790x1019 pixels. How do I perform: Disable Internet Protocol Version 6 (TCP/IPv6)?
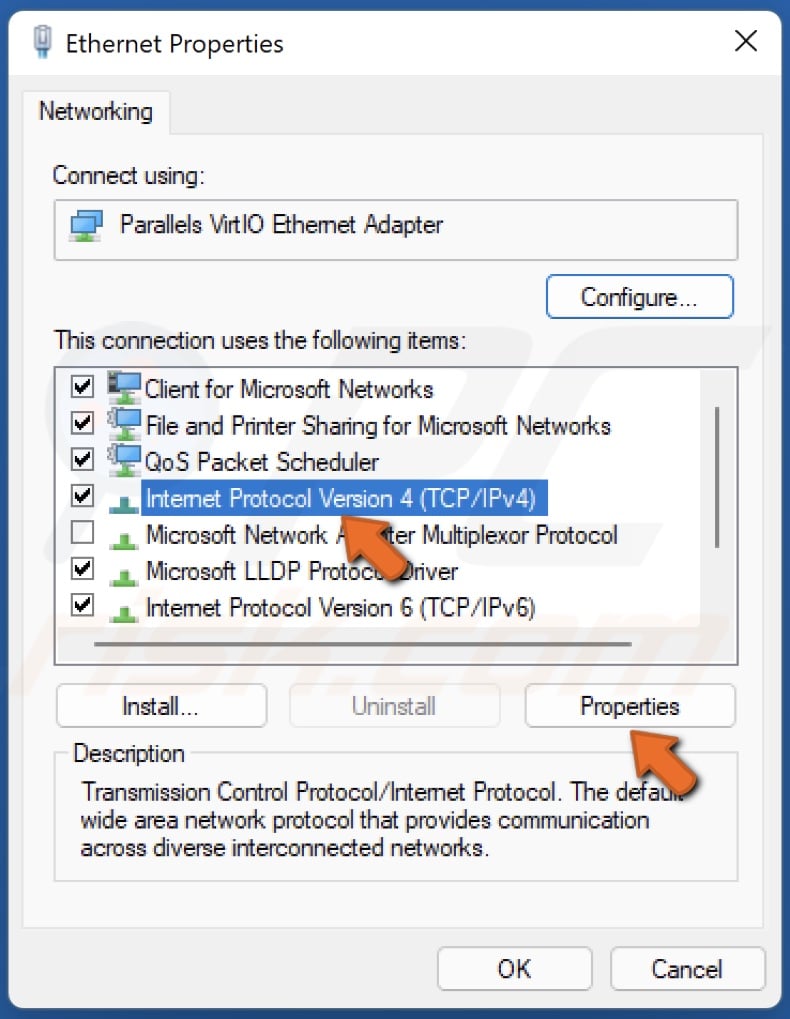(x=81, y=606)
